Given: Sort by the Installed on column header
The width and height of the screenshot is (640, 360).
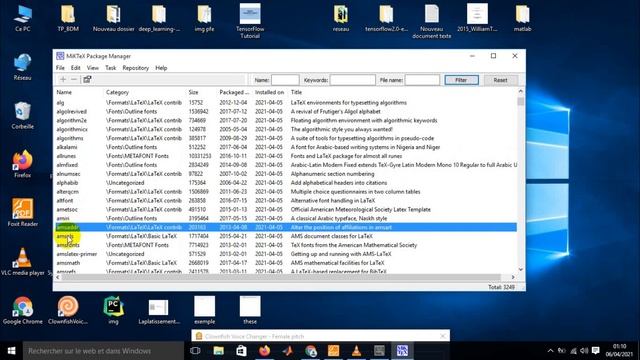Looking at the screenshot, I should pos(270,92).
